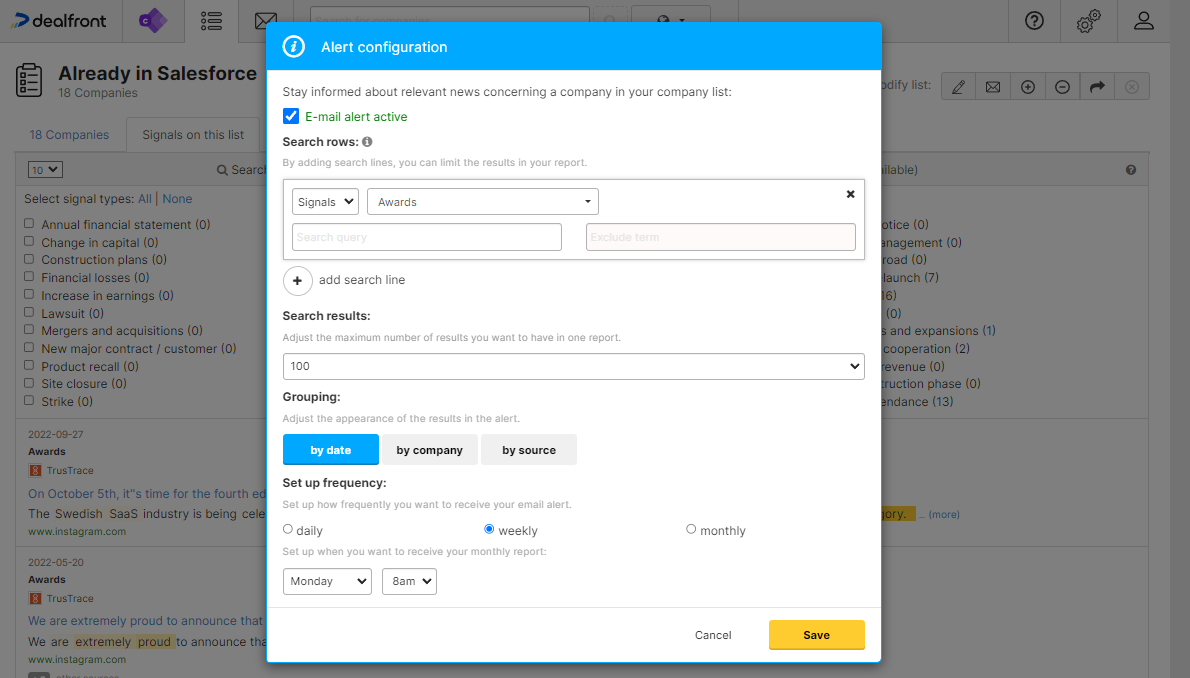This screenshot has height=678, width=1190.
Task: Click the plus circle icon to add companies
Action: pos(1027,86)
